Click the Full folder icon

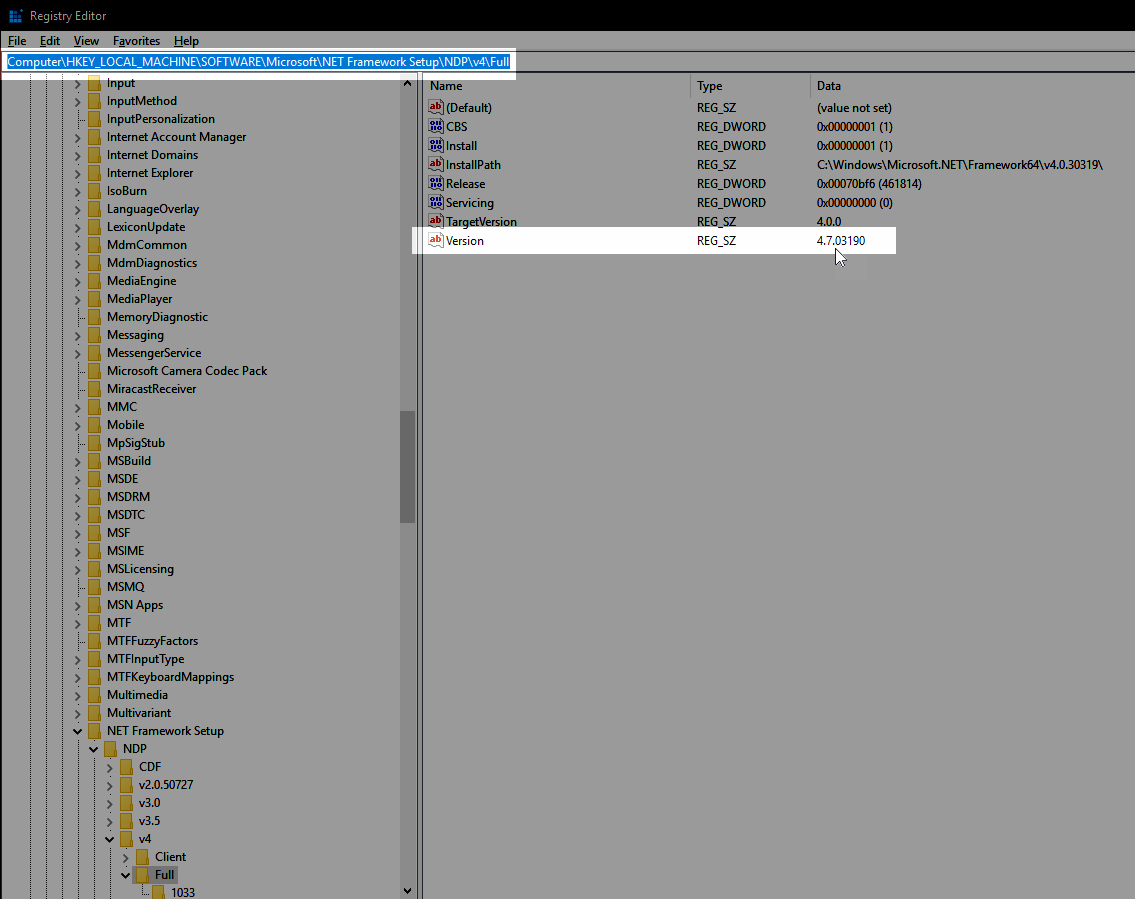[x=142, y=875]
